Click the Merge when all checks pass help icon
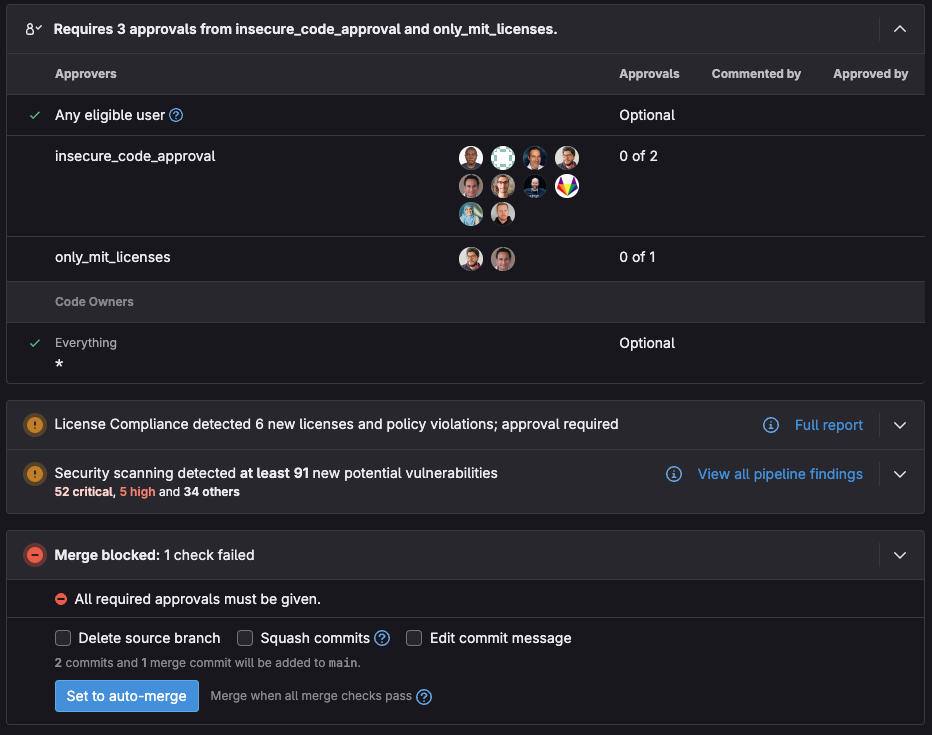Viewport: 932px width, 735px height. pos(423,696)
